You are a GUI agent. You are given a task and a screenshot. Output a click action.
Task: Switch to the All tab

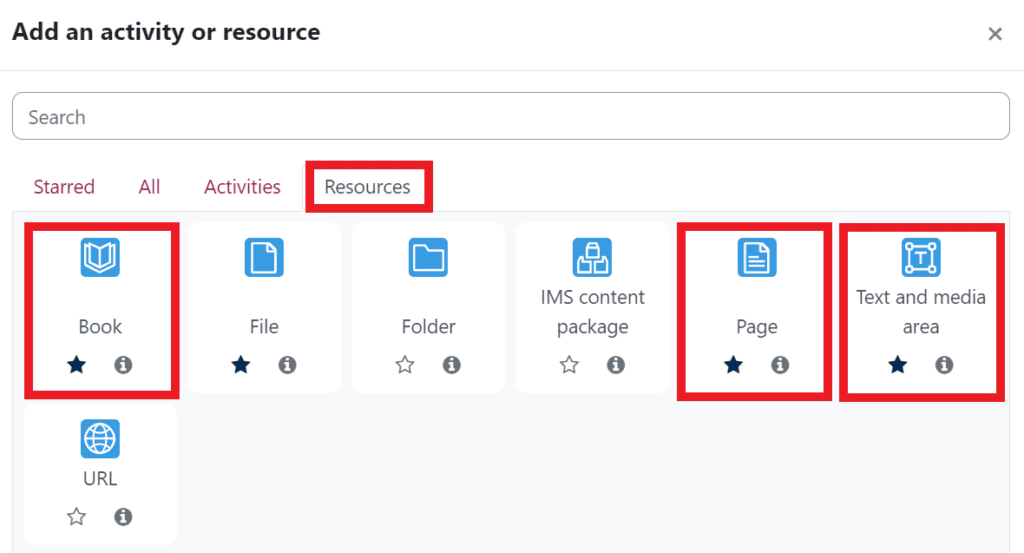coord(149,187)
